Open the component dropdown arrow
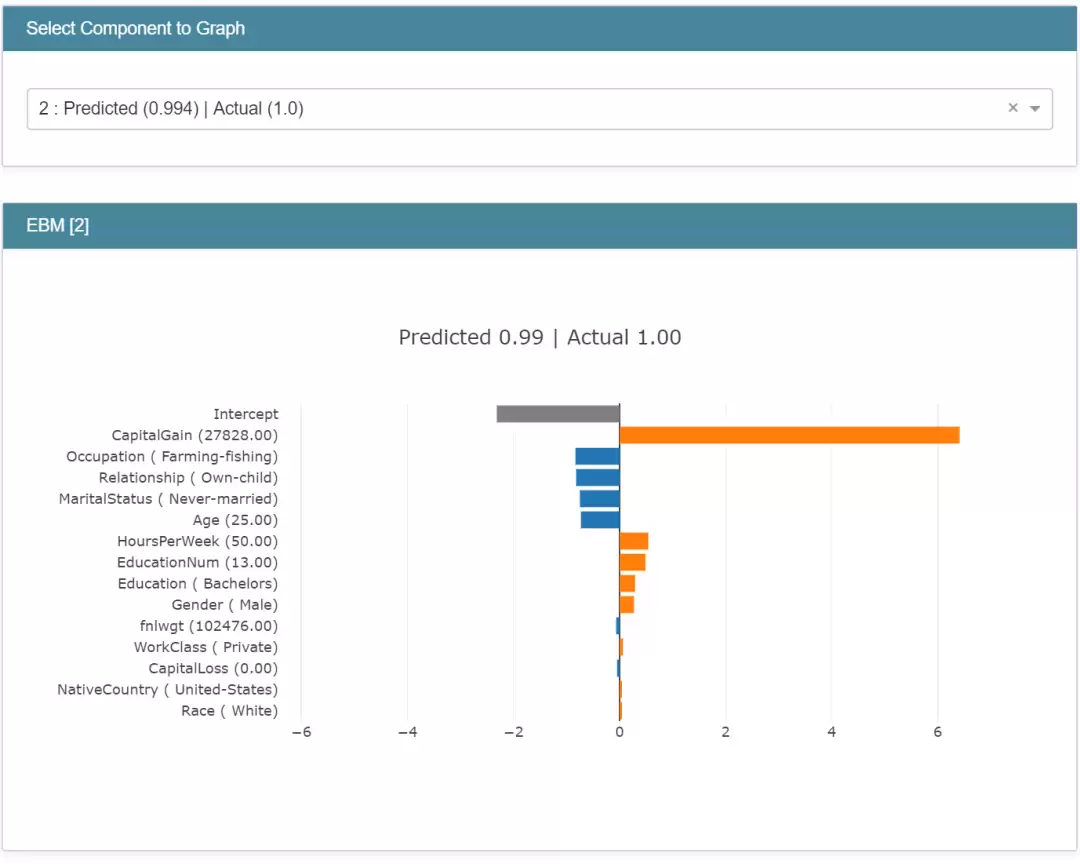The height and width of the screenshot is (864, 1080). point(1035,108)
